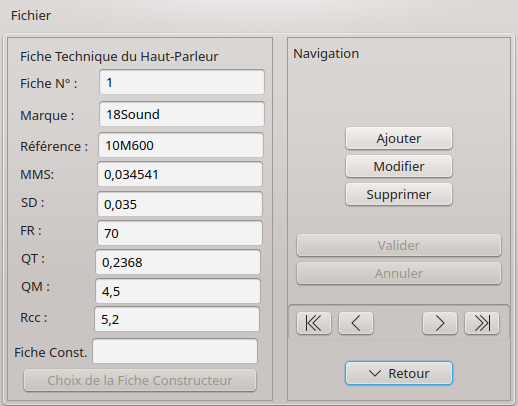518x406 pixels.
Task: Focus the QT field showing 0,2368
Action: click(x=178, y=262)
